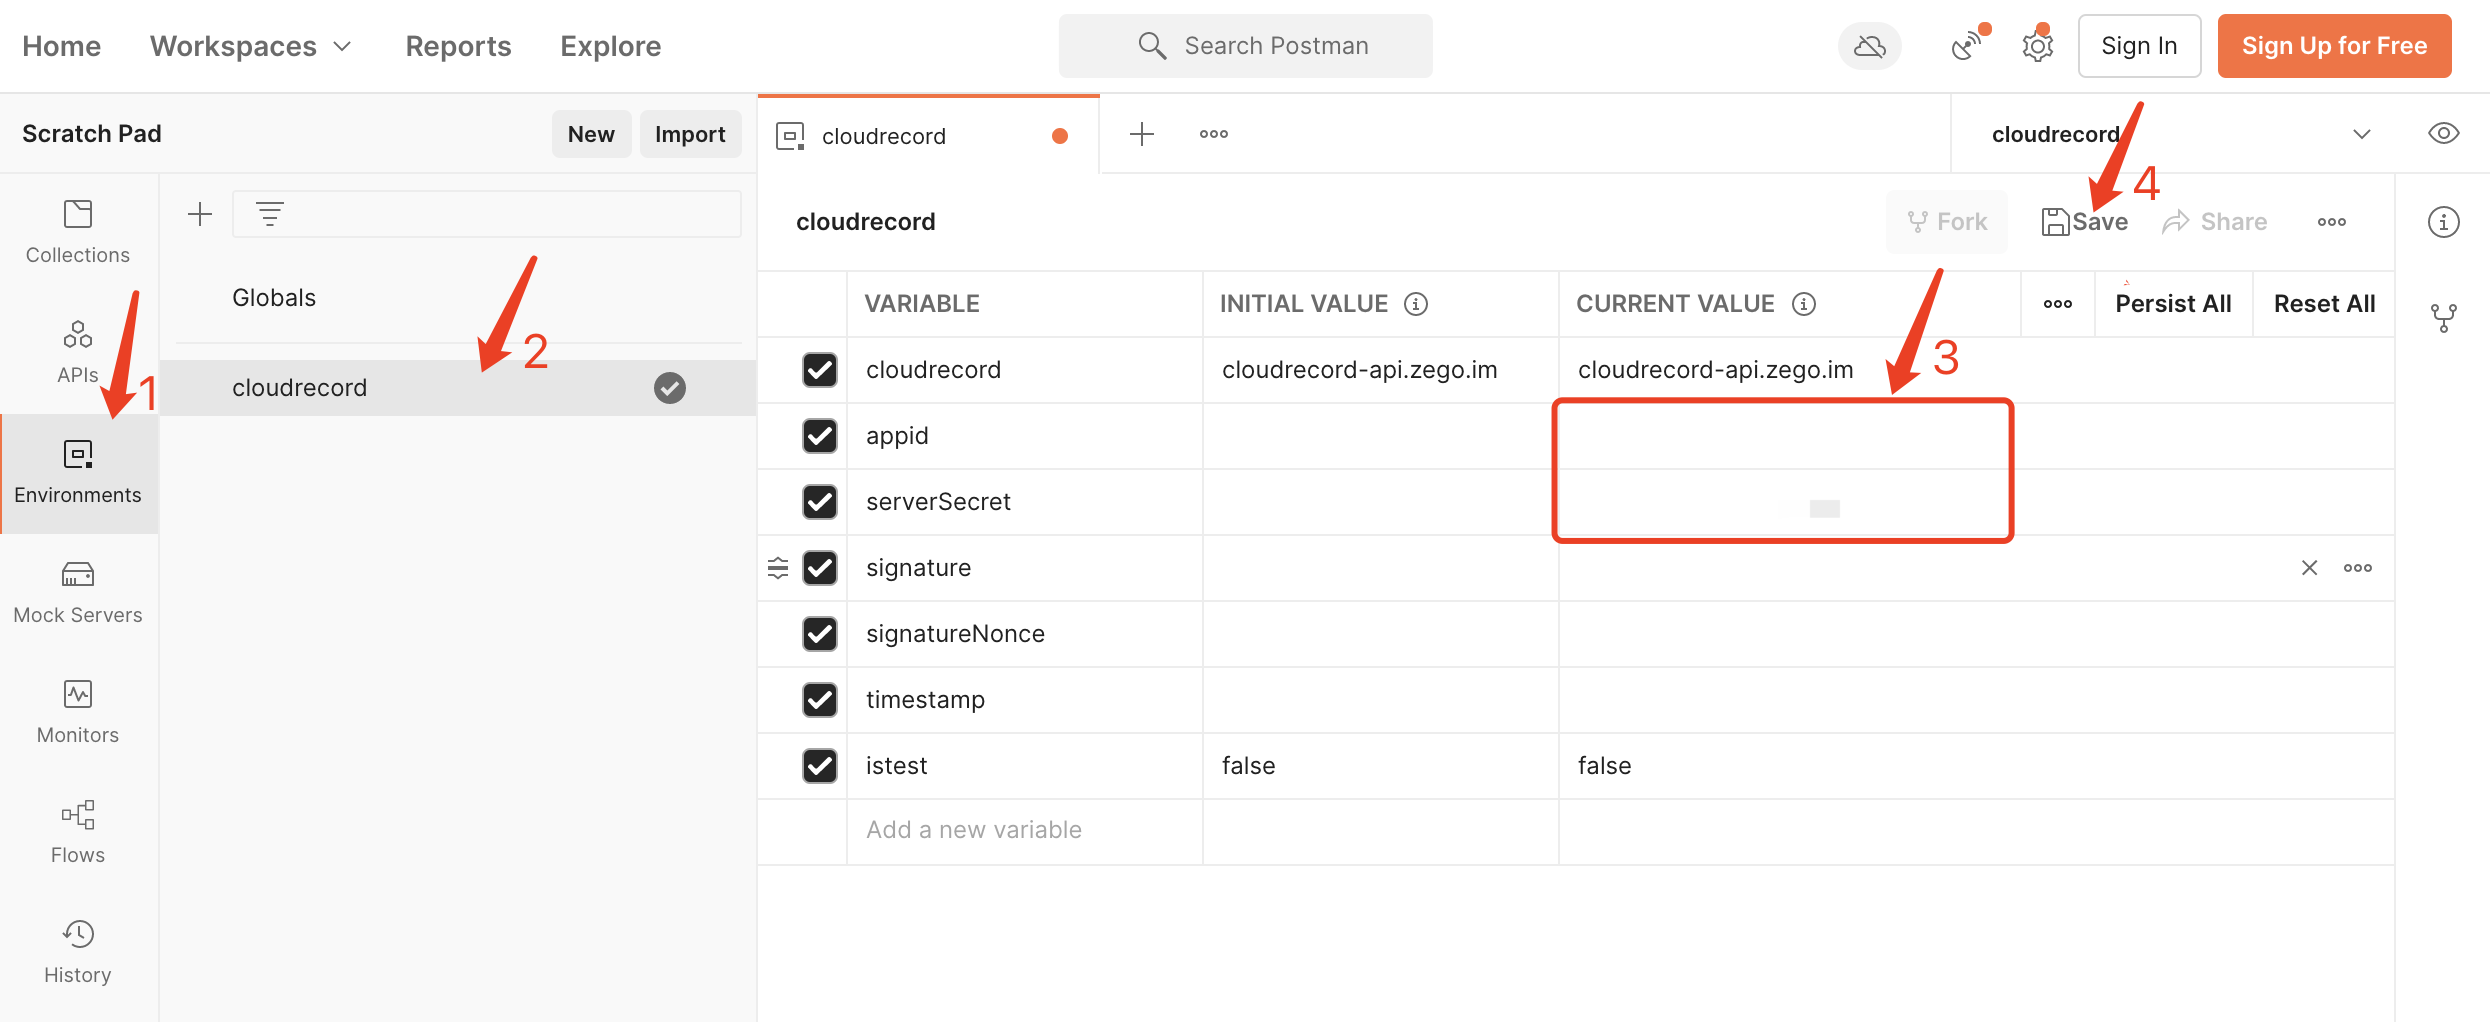Click cloudrecord current value cloudrecord-api.zego.im
This screenshot has width=2490, height=1022.
tap(1715, 370)
